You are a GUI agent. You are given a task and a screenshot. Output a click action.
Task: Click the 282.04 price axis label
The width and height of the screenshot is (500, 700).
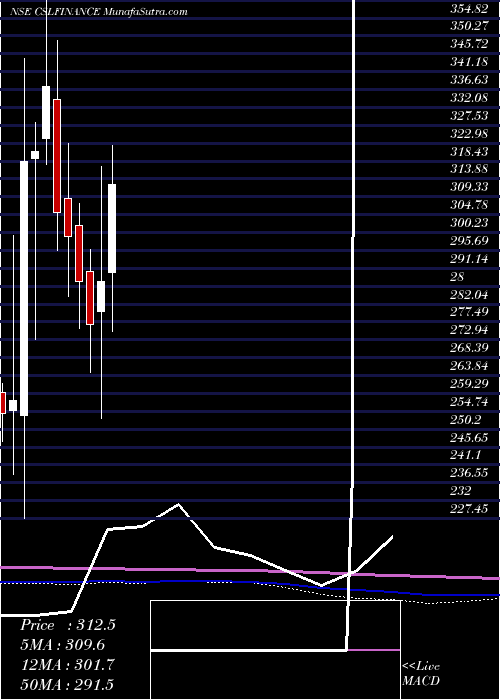tap(469, 294)
